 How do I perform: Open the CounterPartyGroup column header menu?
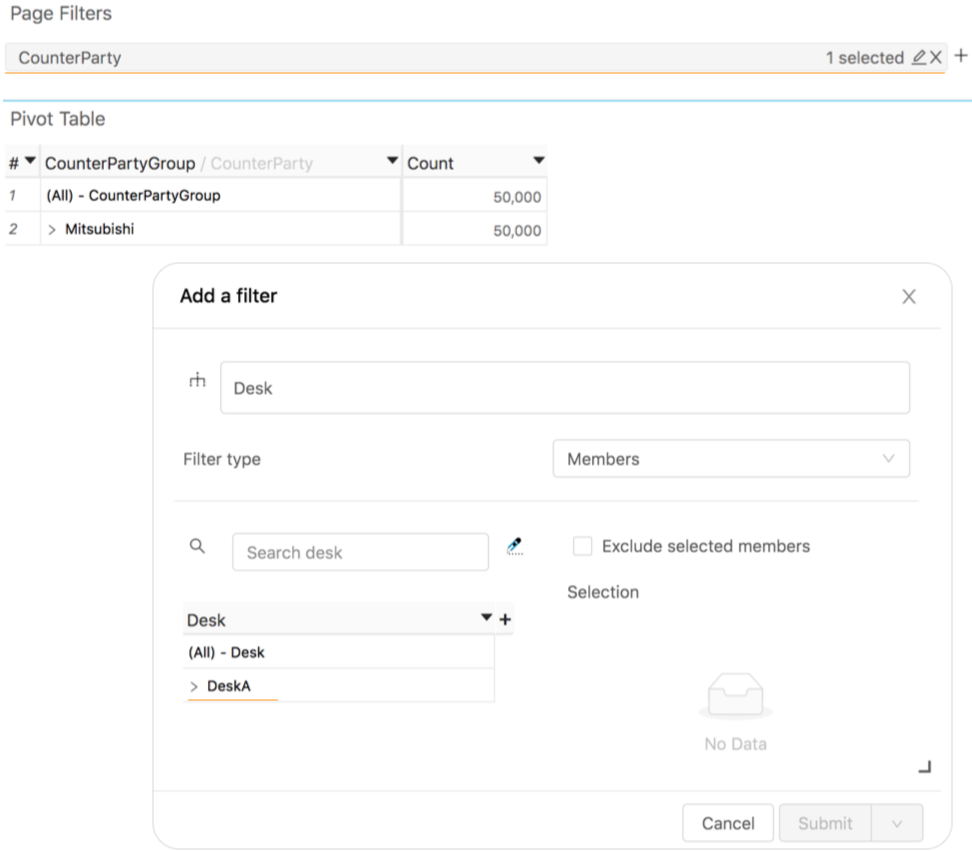[x=391, y=162]
